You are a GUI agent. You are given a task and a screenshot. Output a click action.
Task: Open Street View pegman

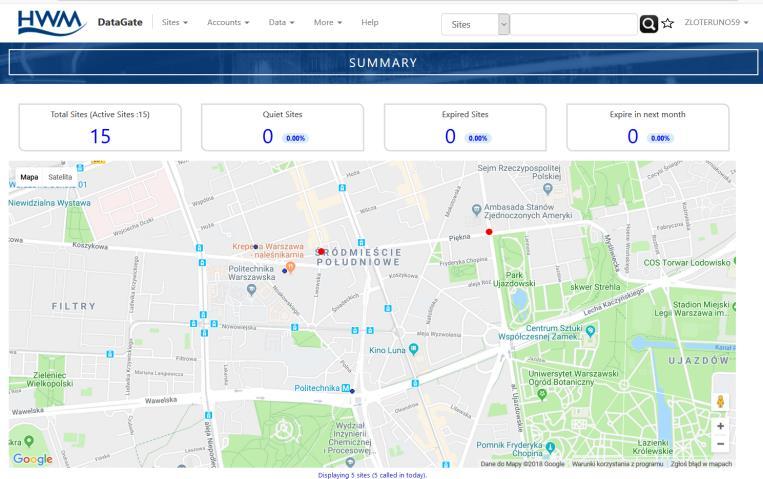pyautogui.click(x=721, y=402)
